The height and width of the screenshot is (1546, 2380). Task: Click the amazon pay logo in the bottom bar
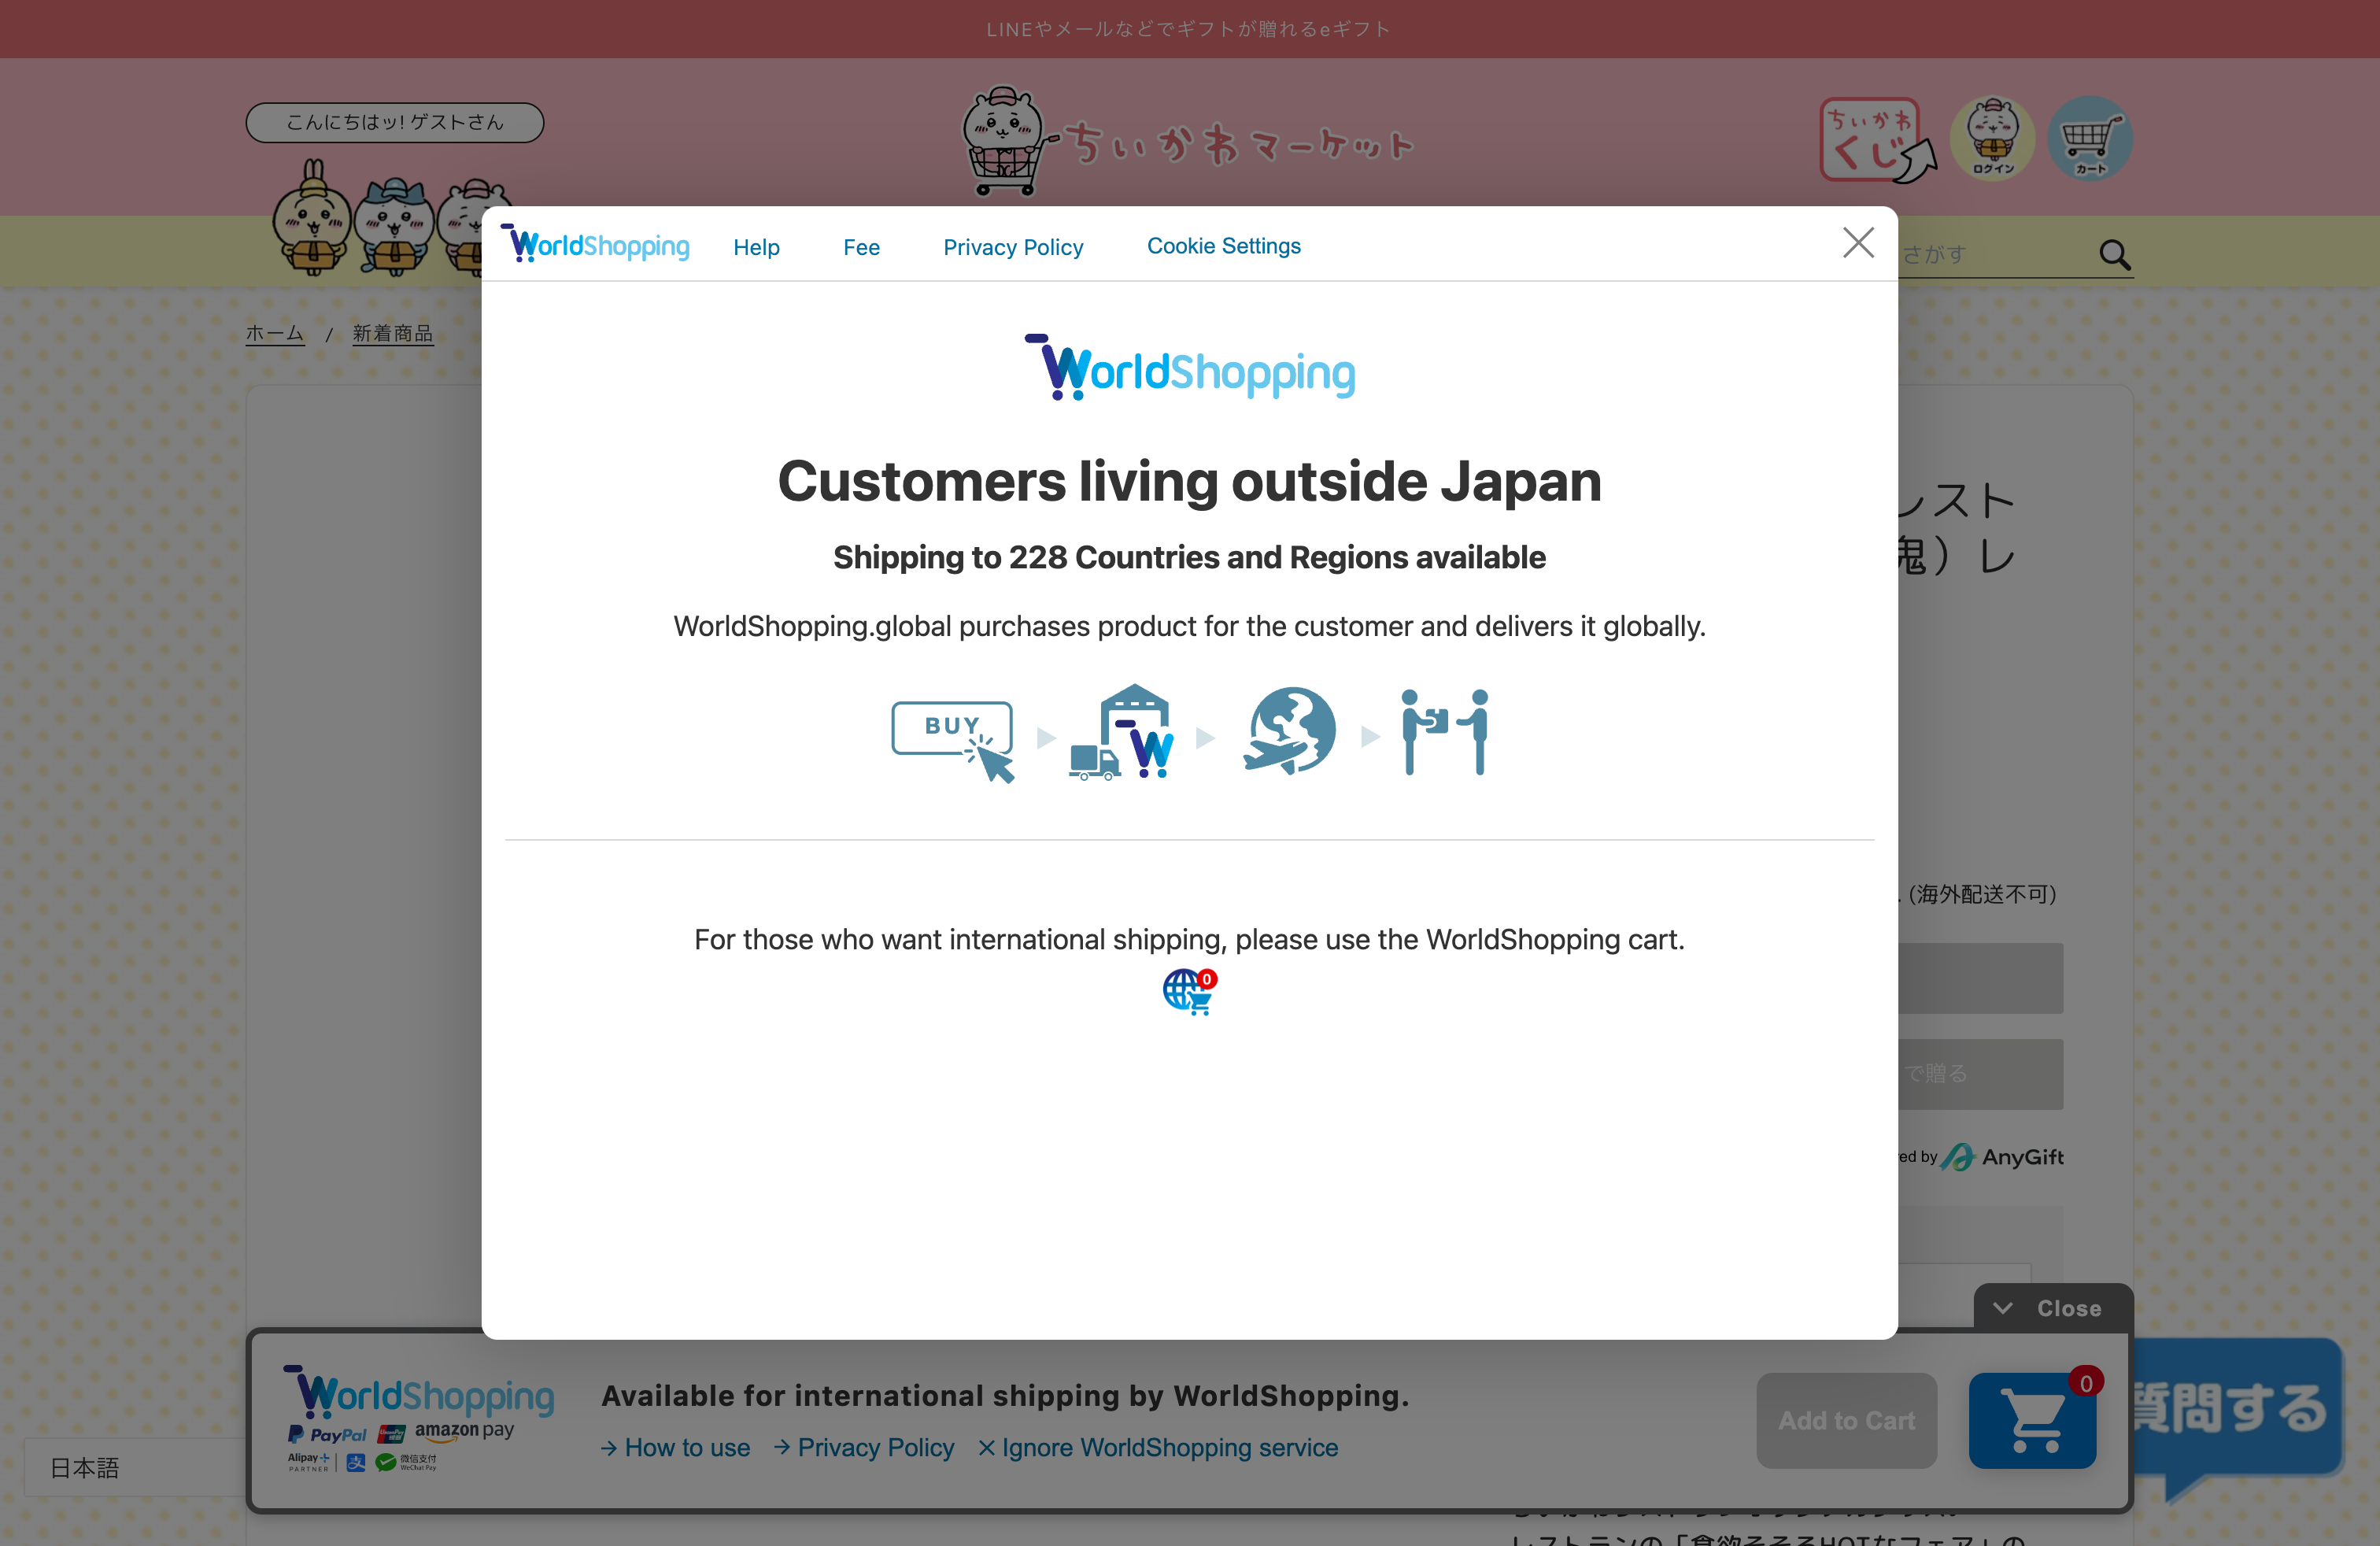pyautogui.click(x=464, y=1431)
